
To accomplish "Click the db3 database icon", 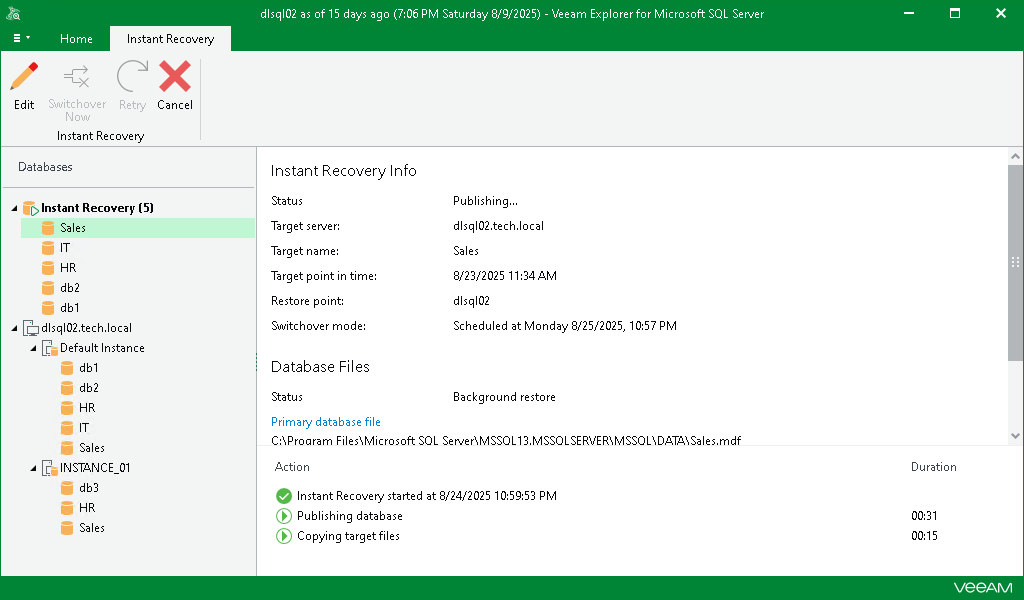I will [67, 488].
